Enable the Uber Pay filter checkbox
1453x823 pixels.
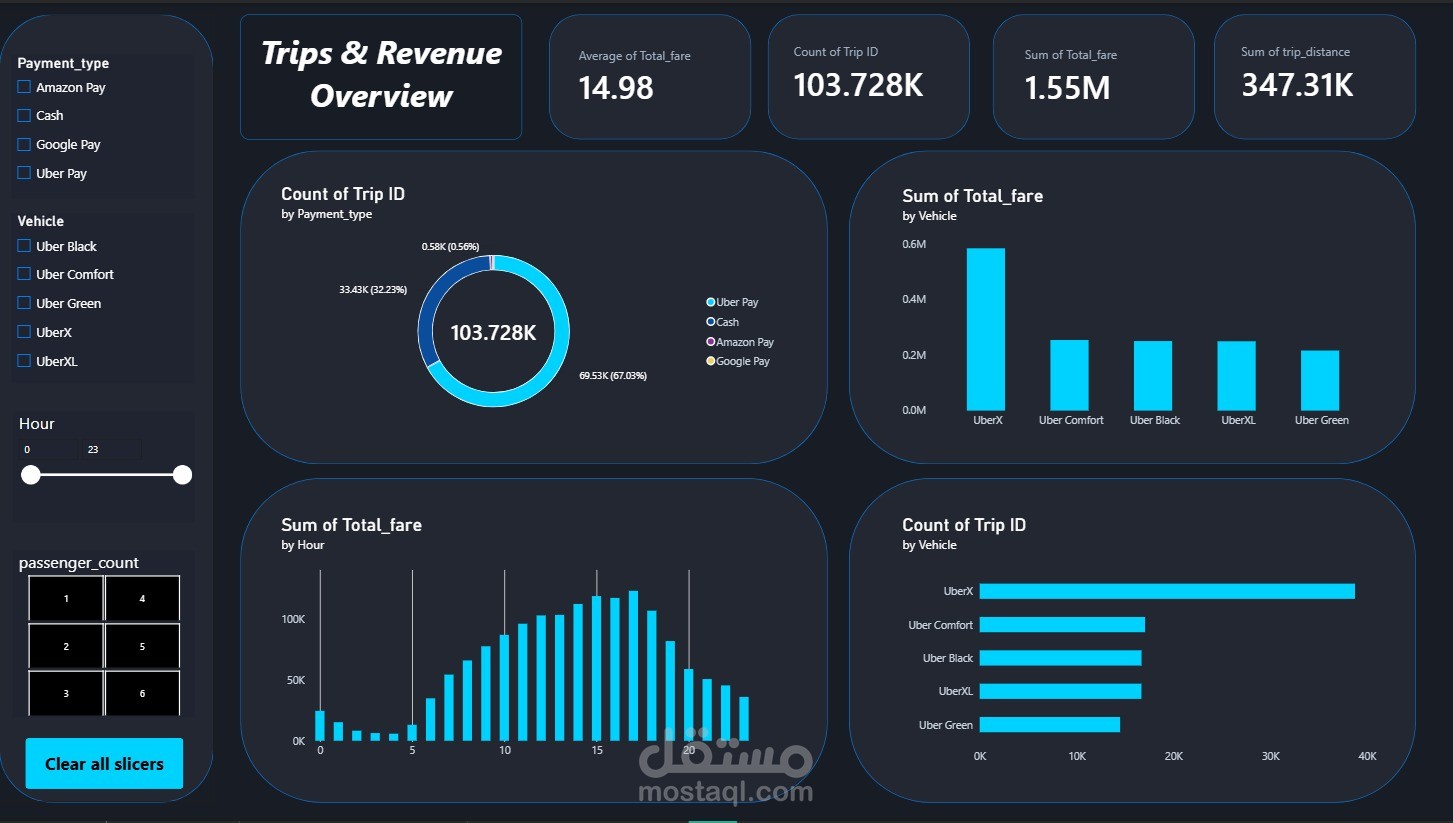click(x=24, y=173)
